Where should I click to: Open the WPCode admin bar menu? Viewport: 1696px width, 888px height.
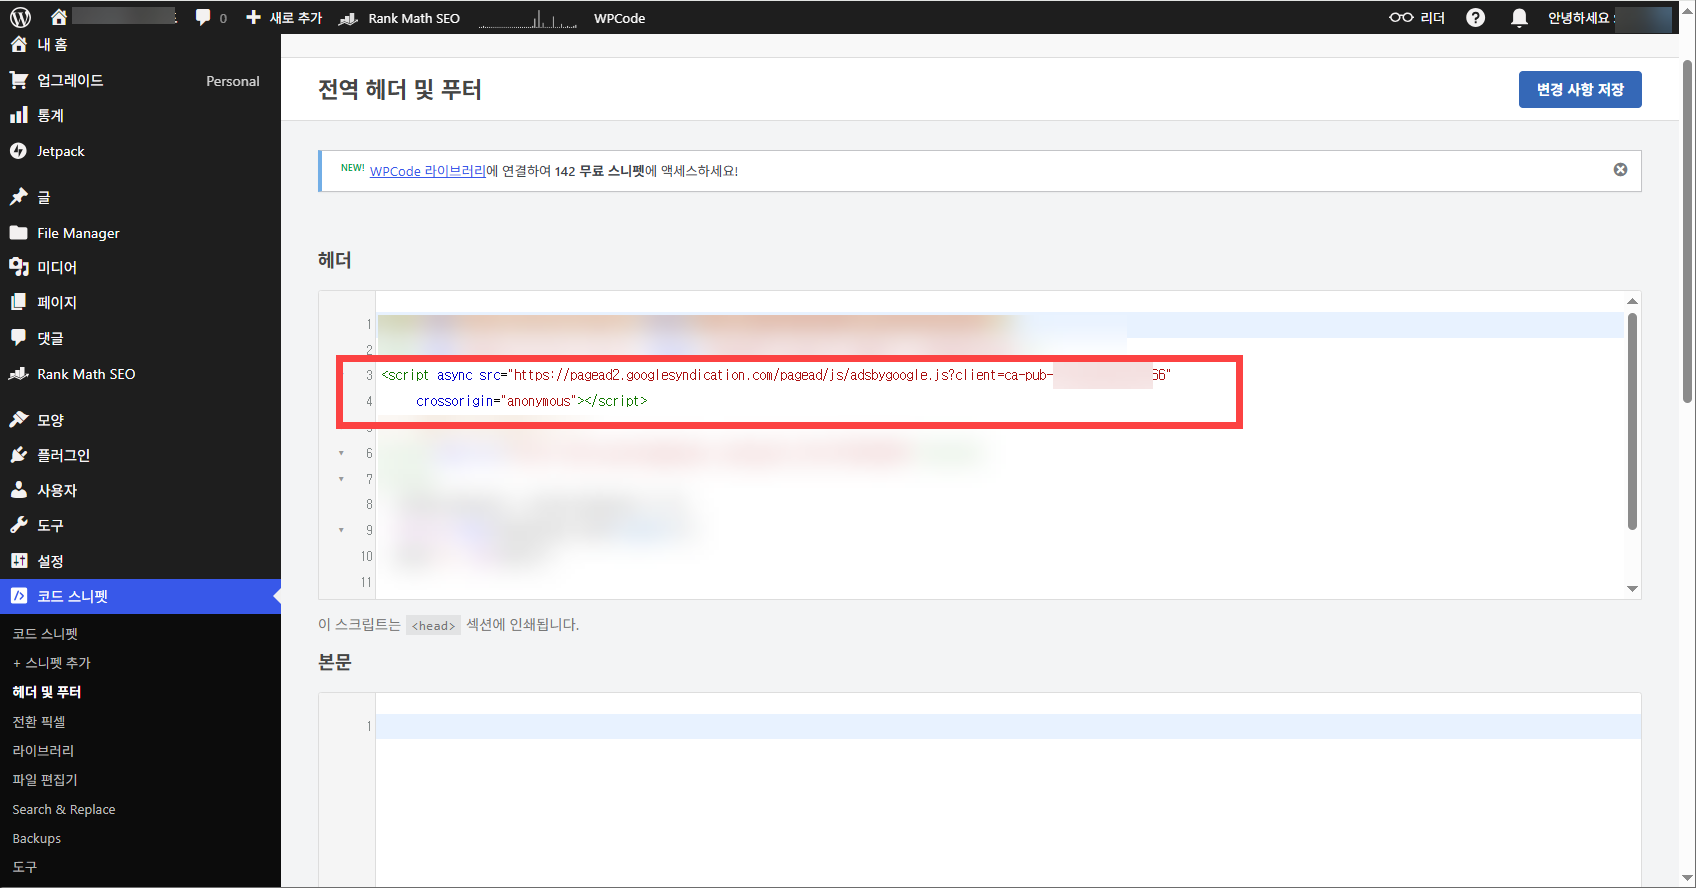(x=619, y=18)
